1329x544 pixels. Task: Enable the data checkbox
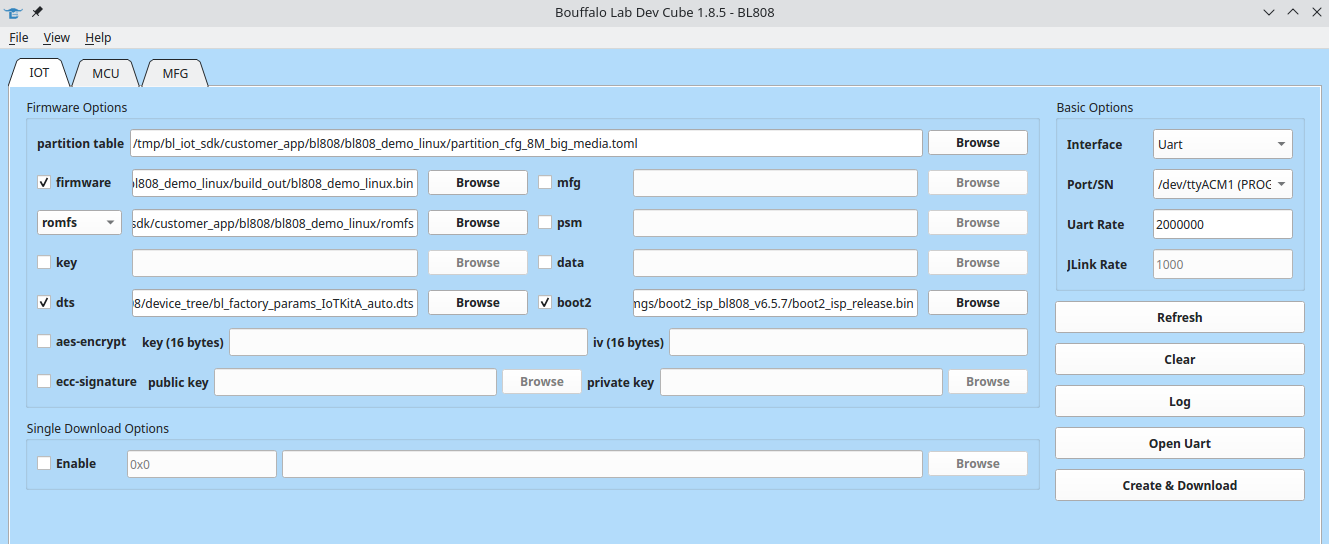pyautogui.click(x=545, y=263)
